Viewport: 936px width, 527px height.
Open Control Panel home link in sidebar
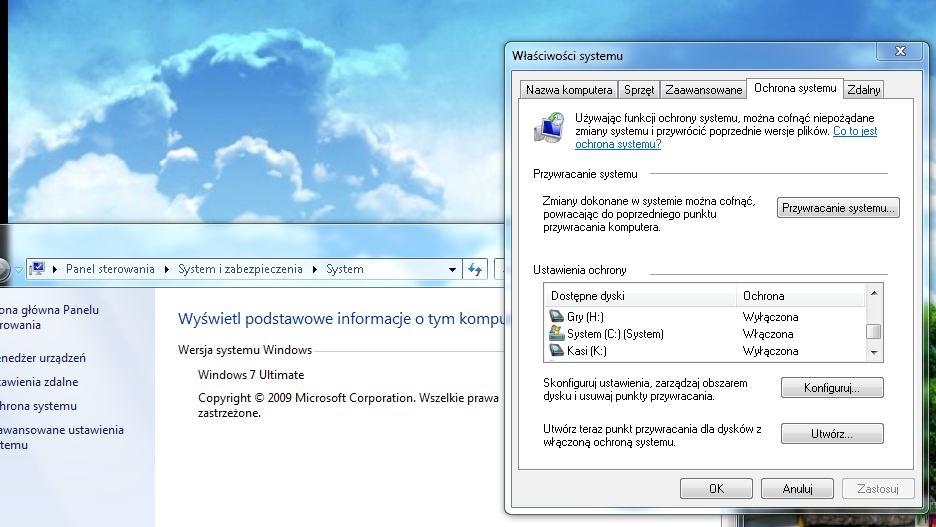coord(49,318)
